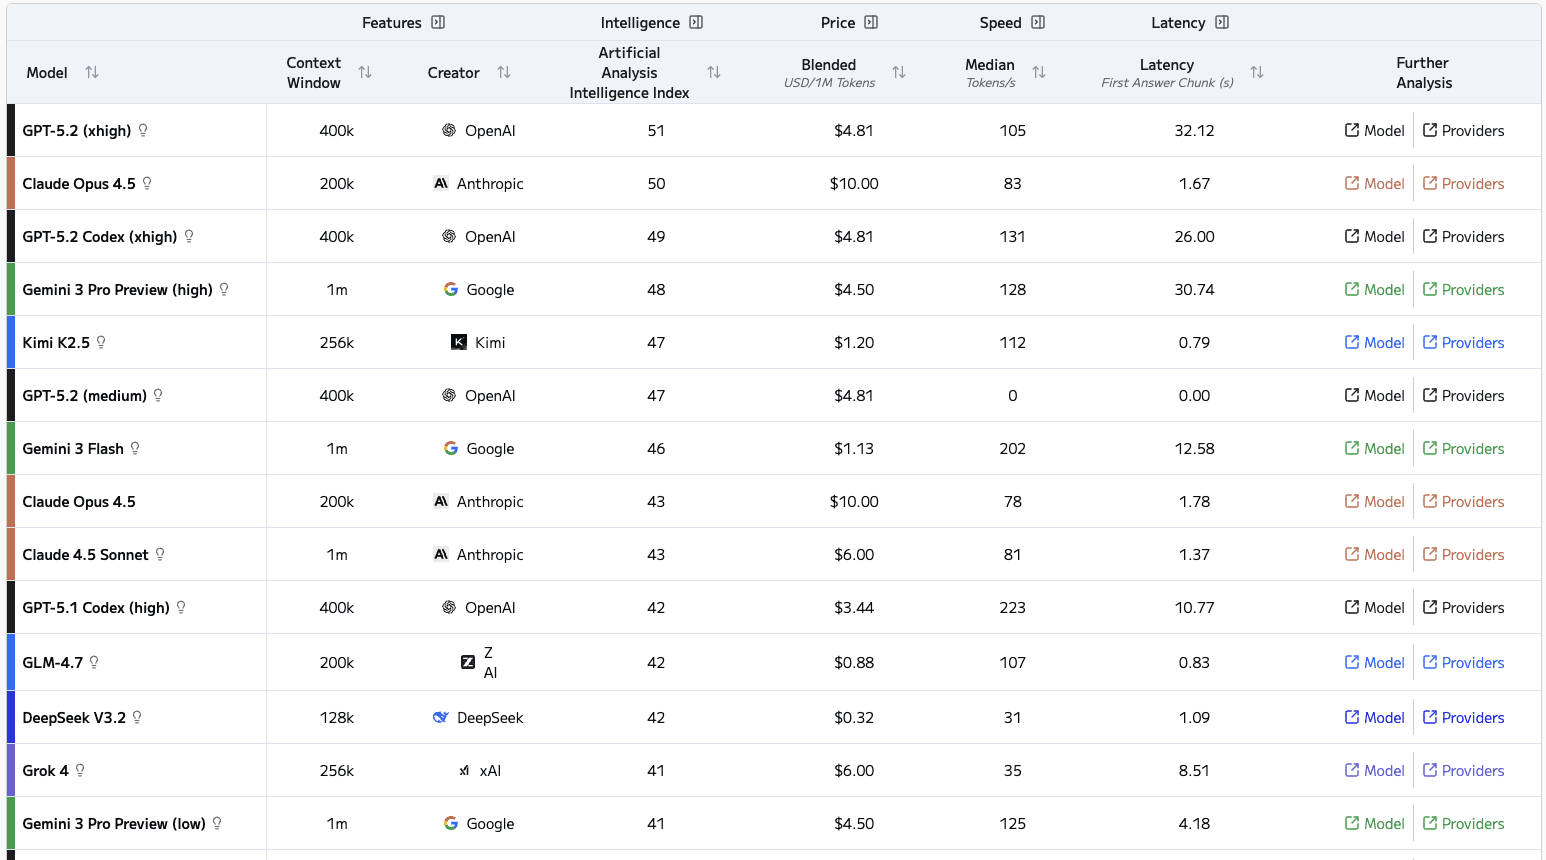Sort by Context Window column
The width and height of the screenshot is (1546, 860).
tap(365, 72)
